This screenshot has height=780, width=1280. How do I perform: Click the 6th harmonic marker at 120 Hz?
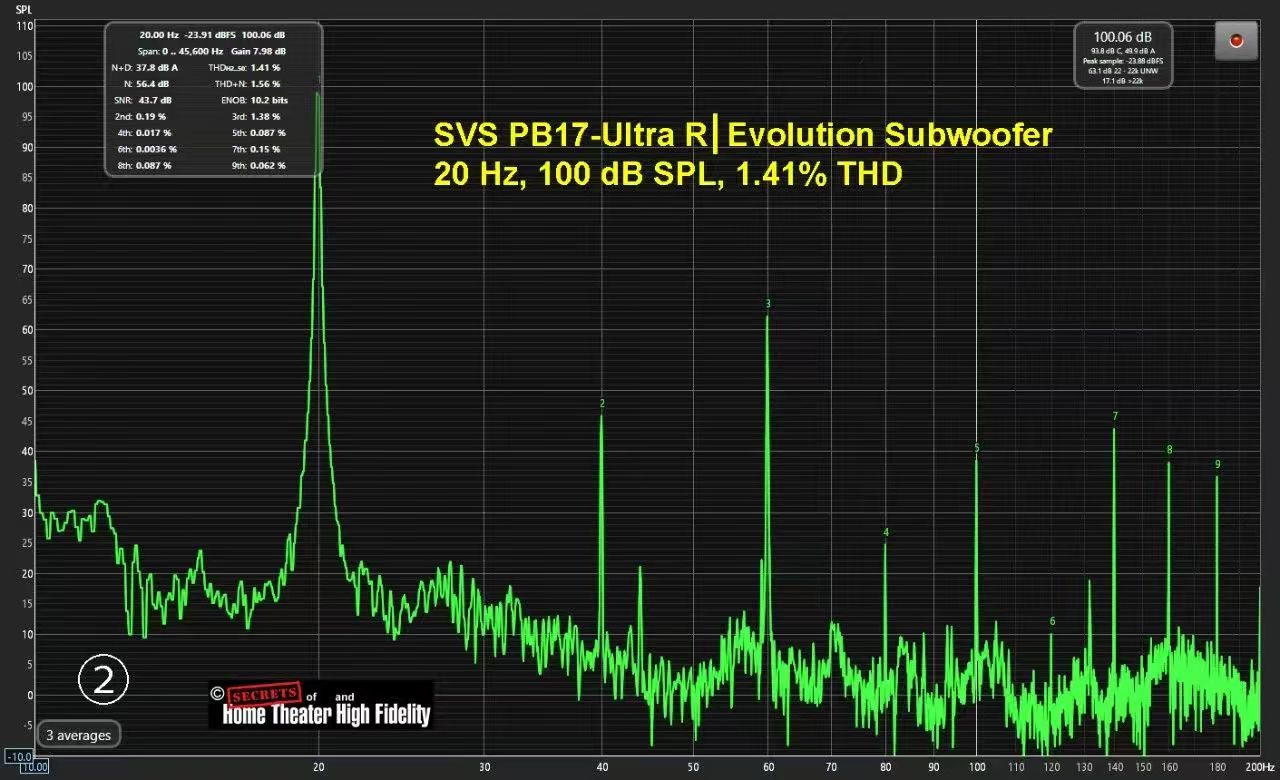[1052, 622]
